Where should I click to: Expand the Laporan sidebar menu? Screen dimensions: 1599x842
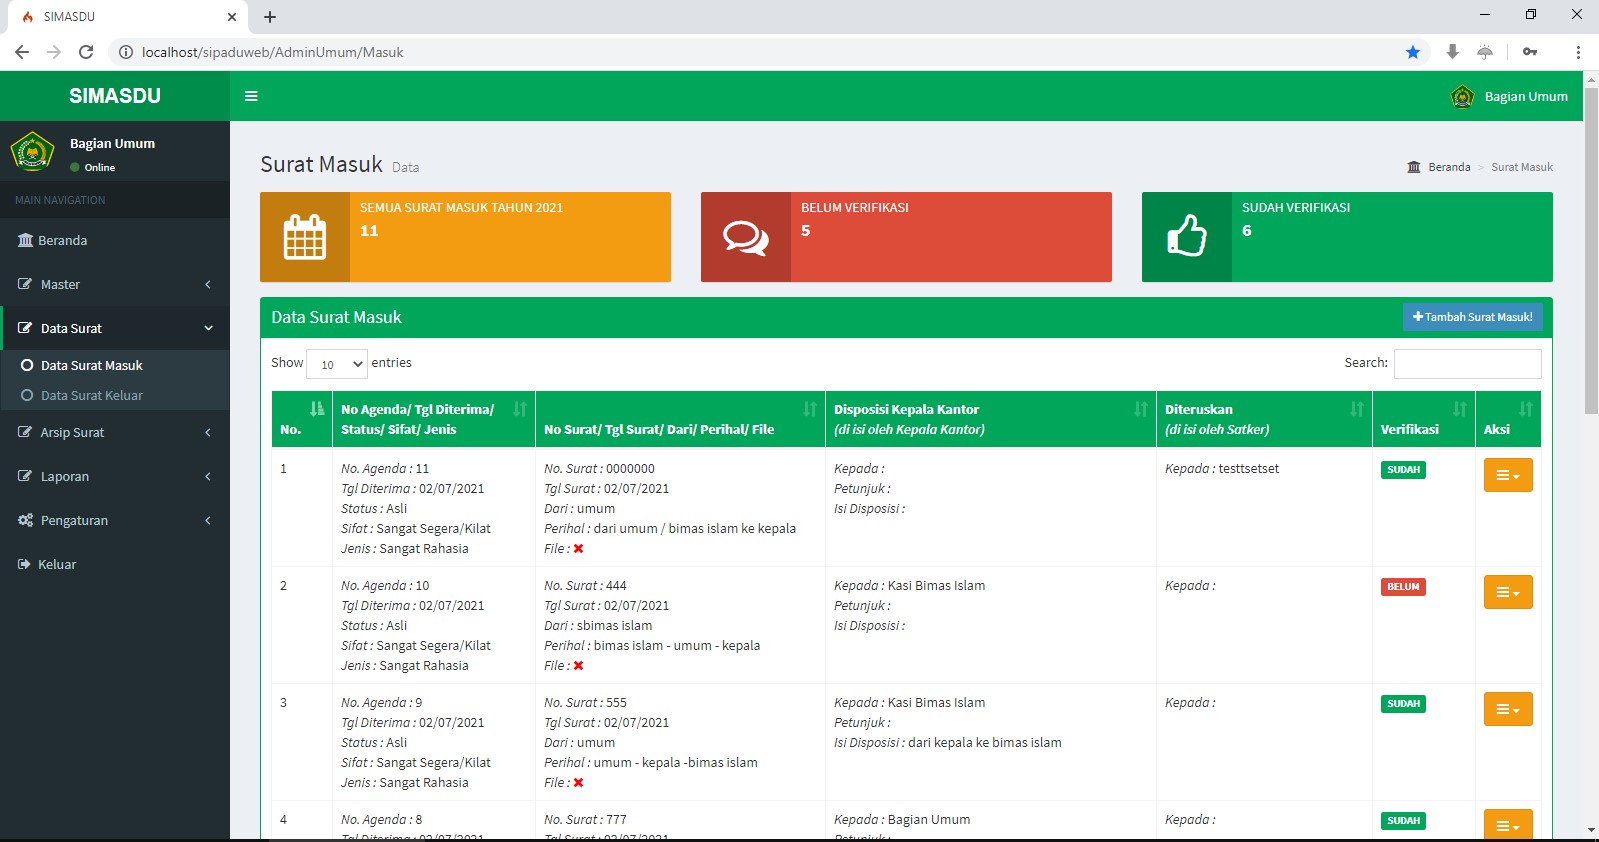tap(115, 476)
